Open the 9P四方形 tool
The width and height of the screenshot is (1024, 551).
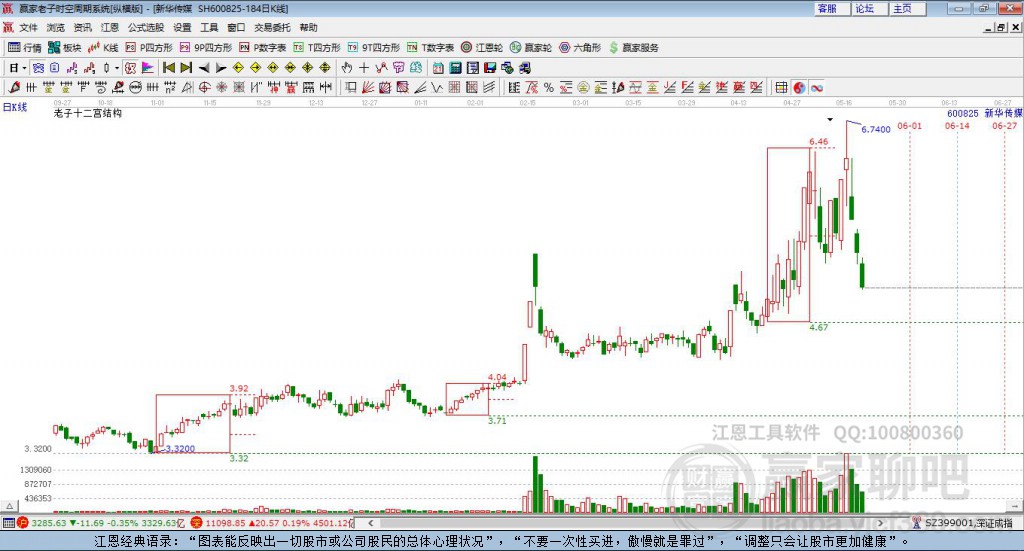click(x=206, y=48)
